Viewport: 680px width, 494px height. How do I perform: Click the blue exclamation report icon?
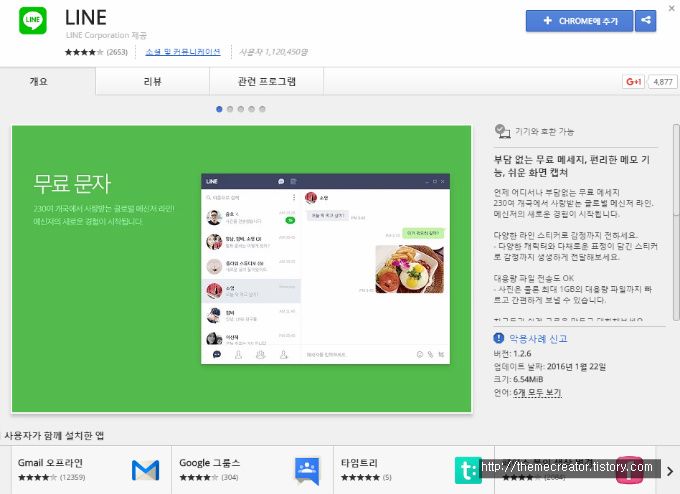click(499, 338)
